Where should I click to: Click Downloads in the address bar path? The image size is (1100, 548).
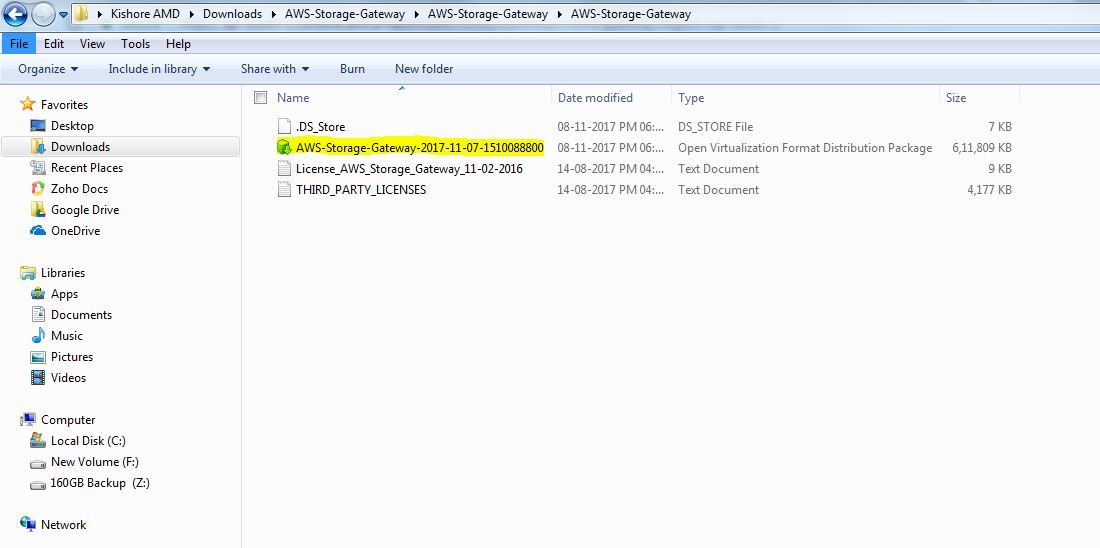point(232,14)
